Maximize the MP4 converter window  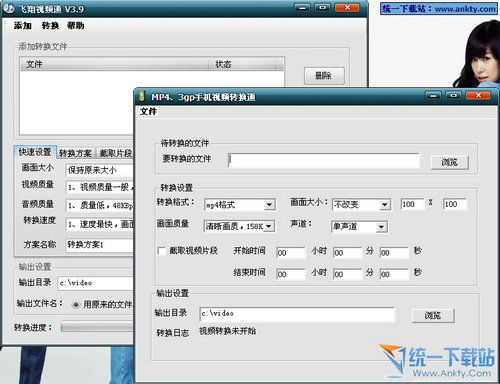pos(453,96)
